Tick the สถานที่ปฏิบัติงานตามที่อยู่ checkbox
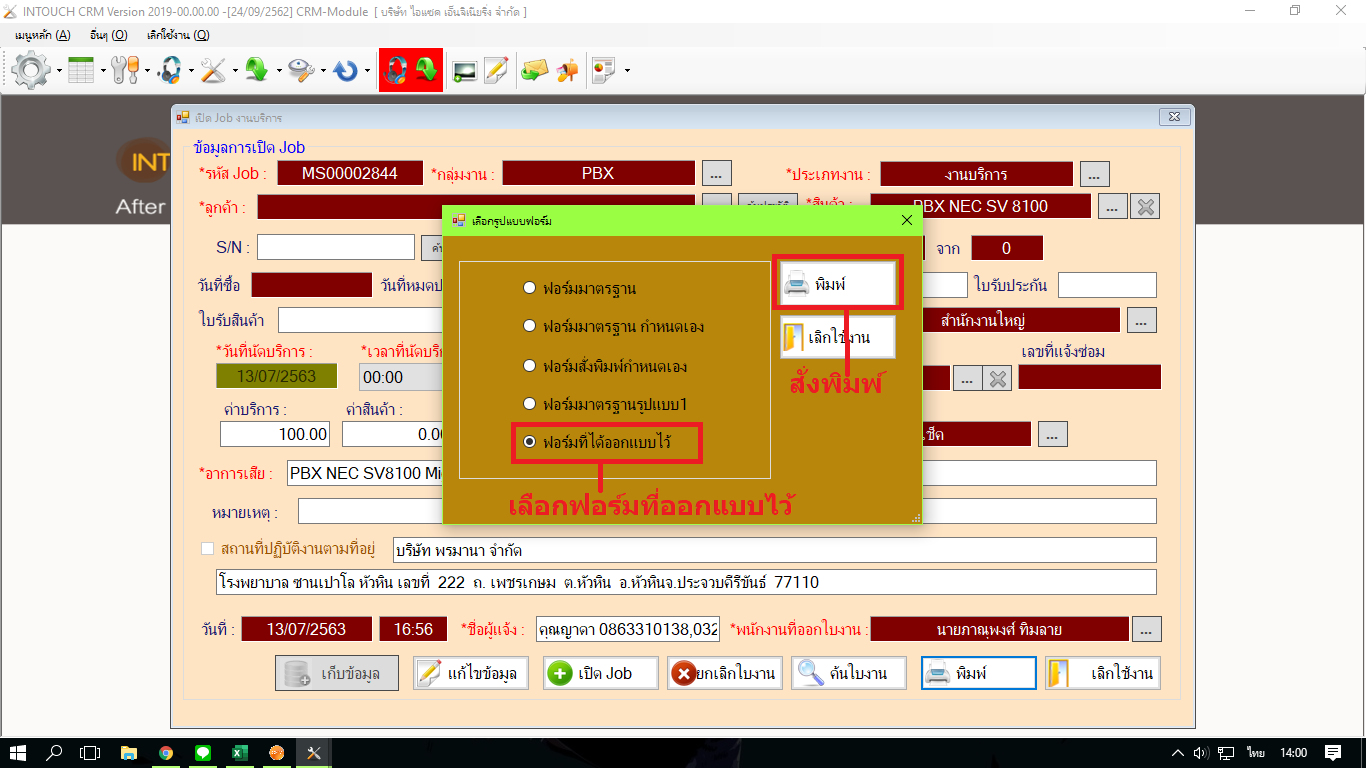Image resolution: width=1366 pixels, height=768 pixels. point(208,549)
